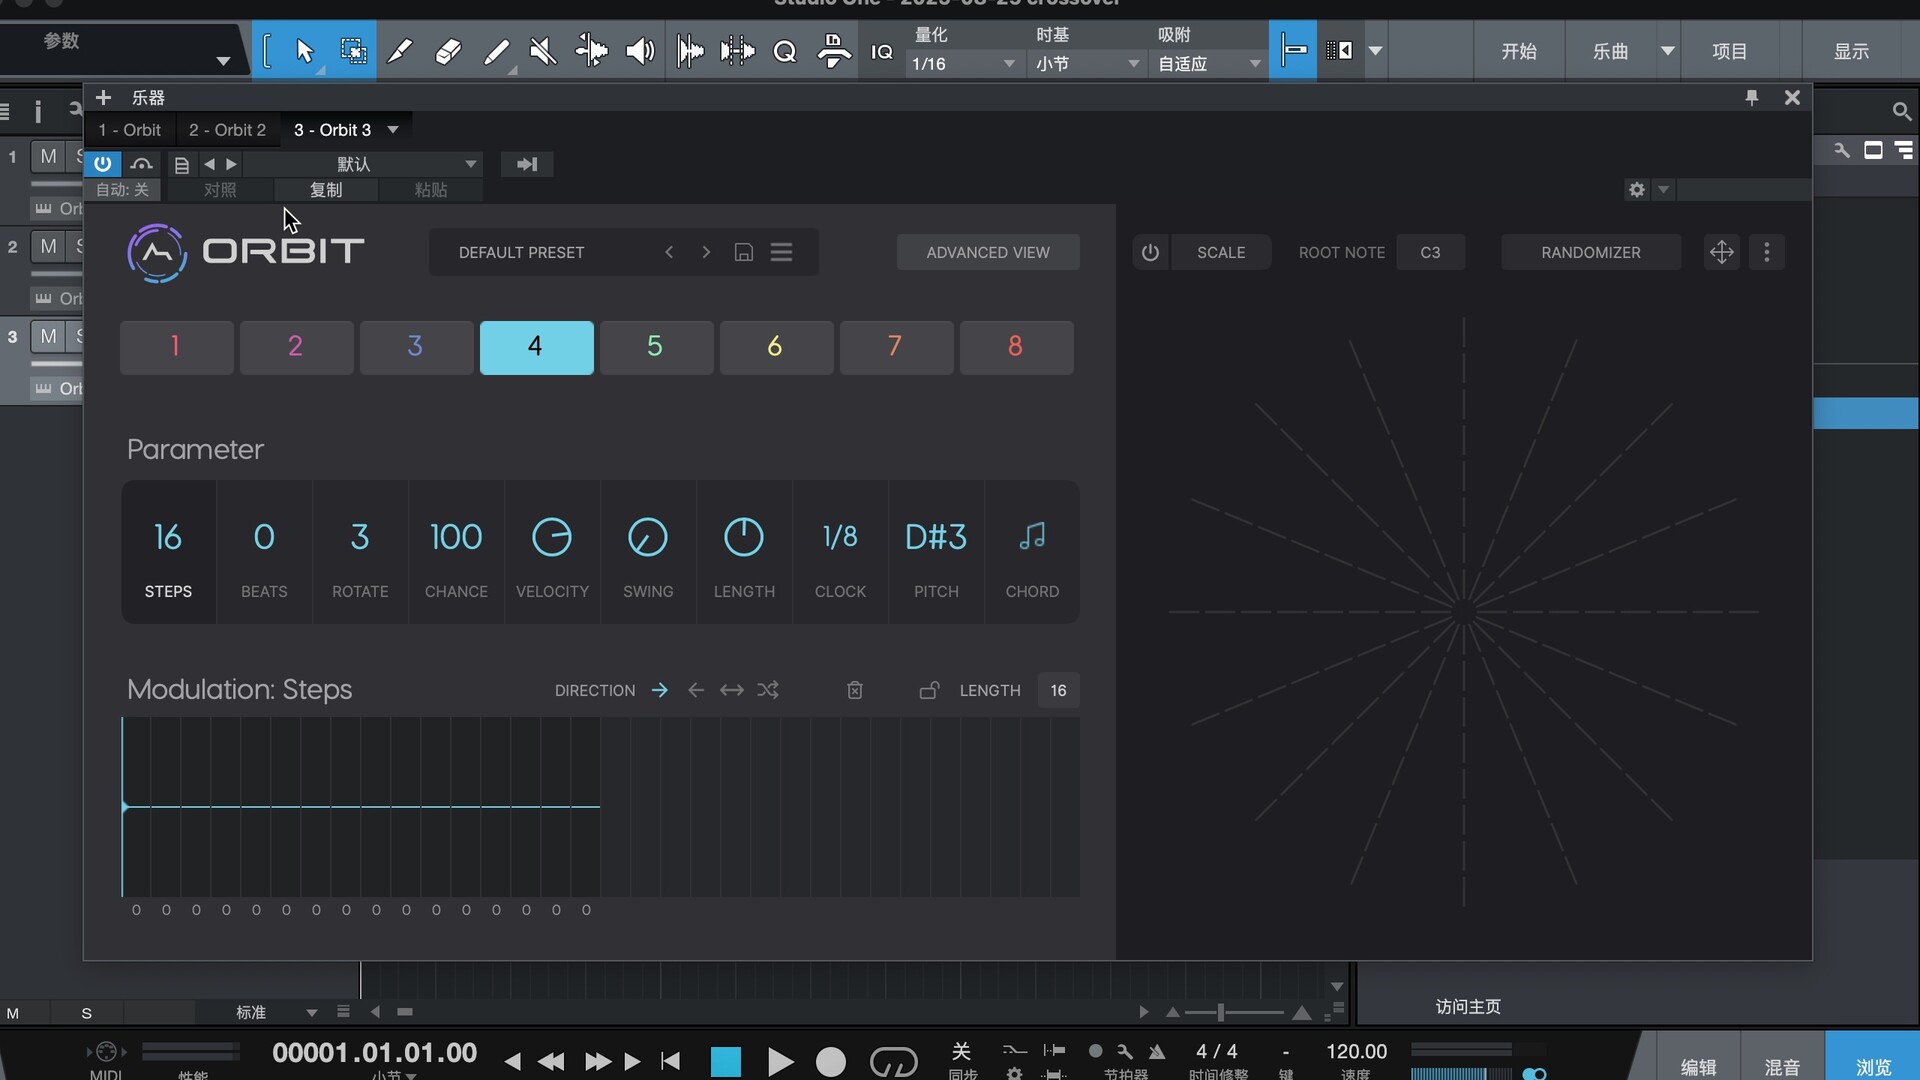The width and height of the screenshot is (1920, 1080).
Task: Open the 乐曲 page
Action: coord(1610,51)
